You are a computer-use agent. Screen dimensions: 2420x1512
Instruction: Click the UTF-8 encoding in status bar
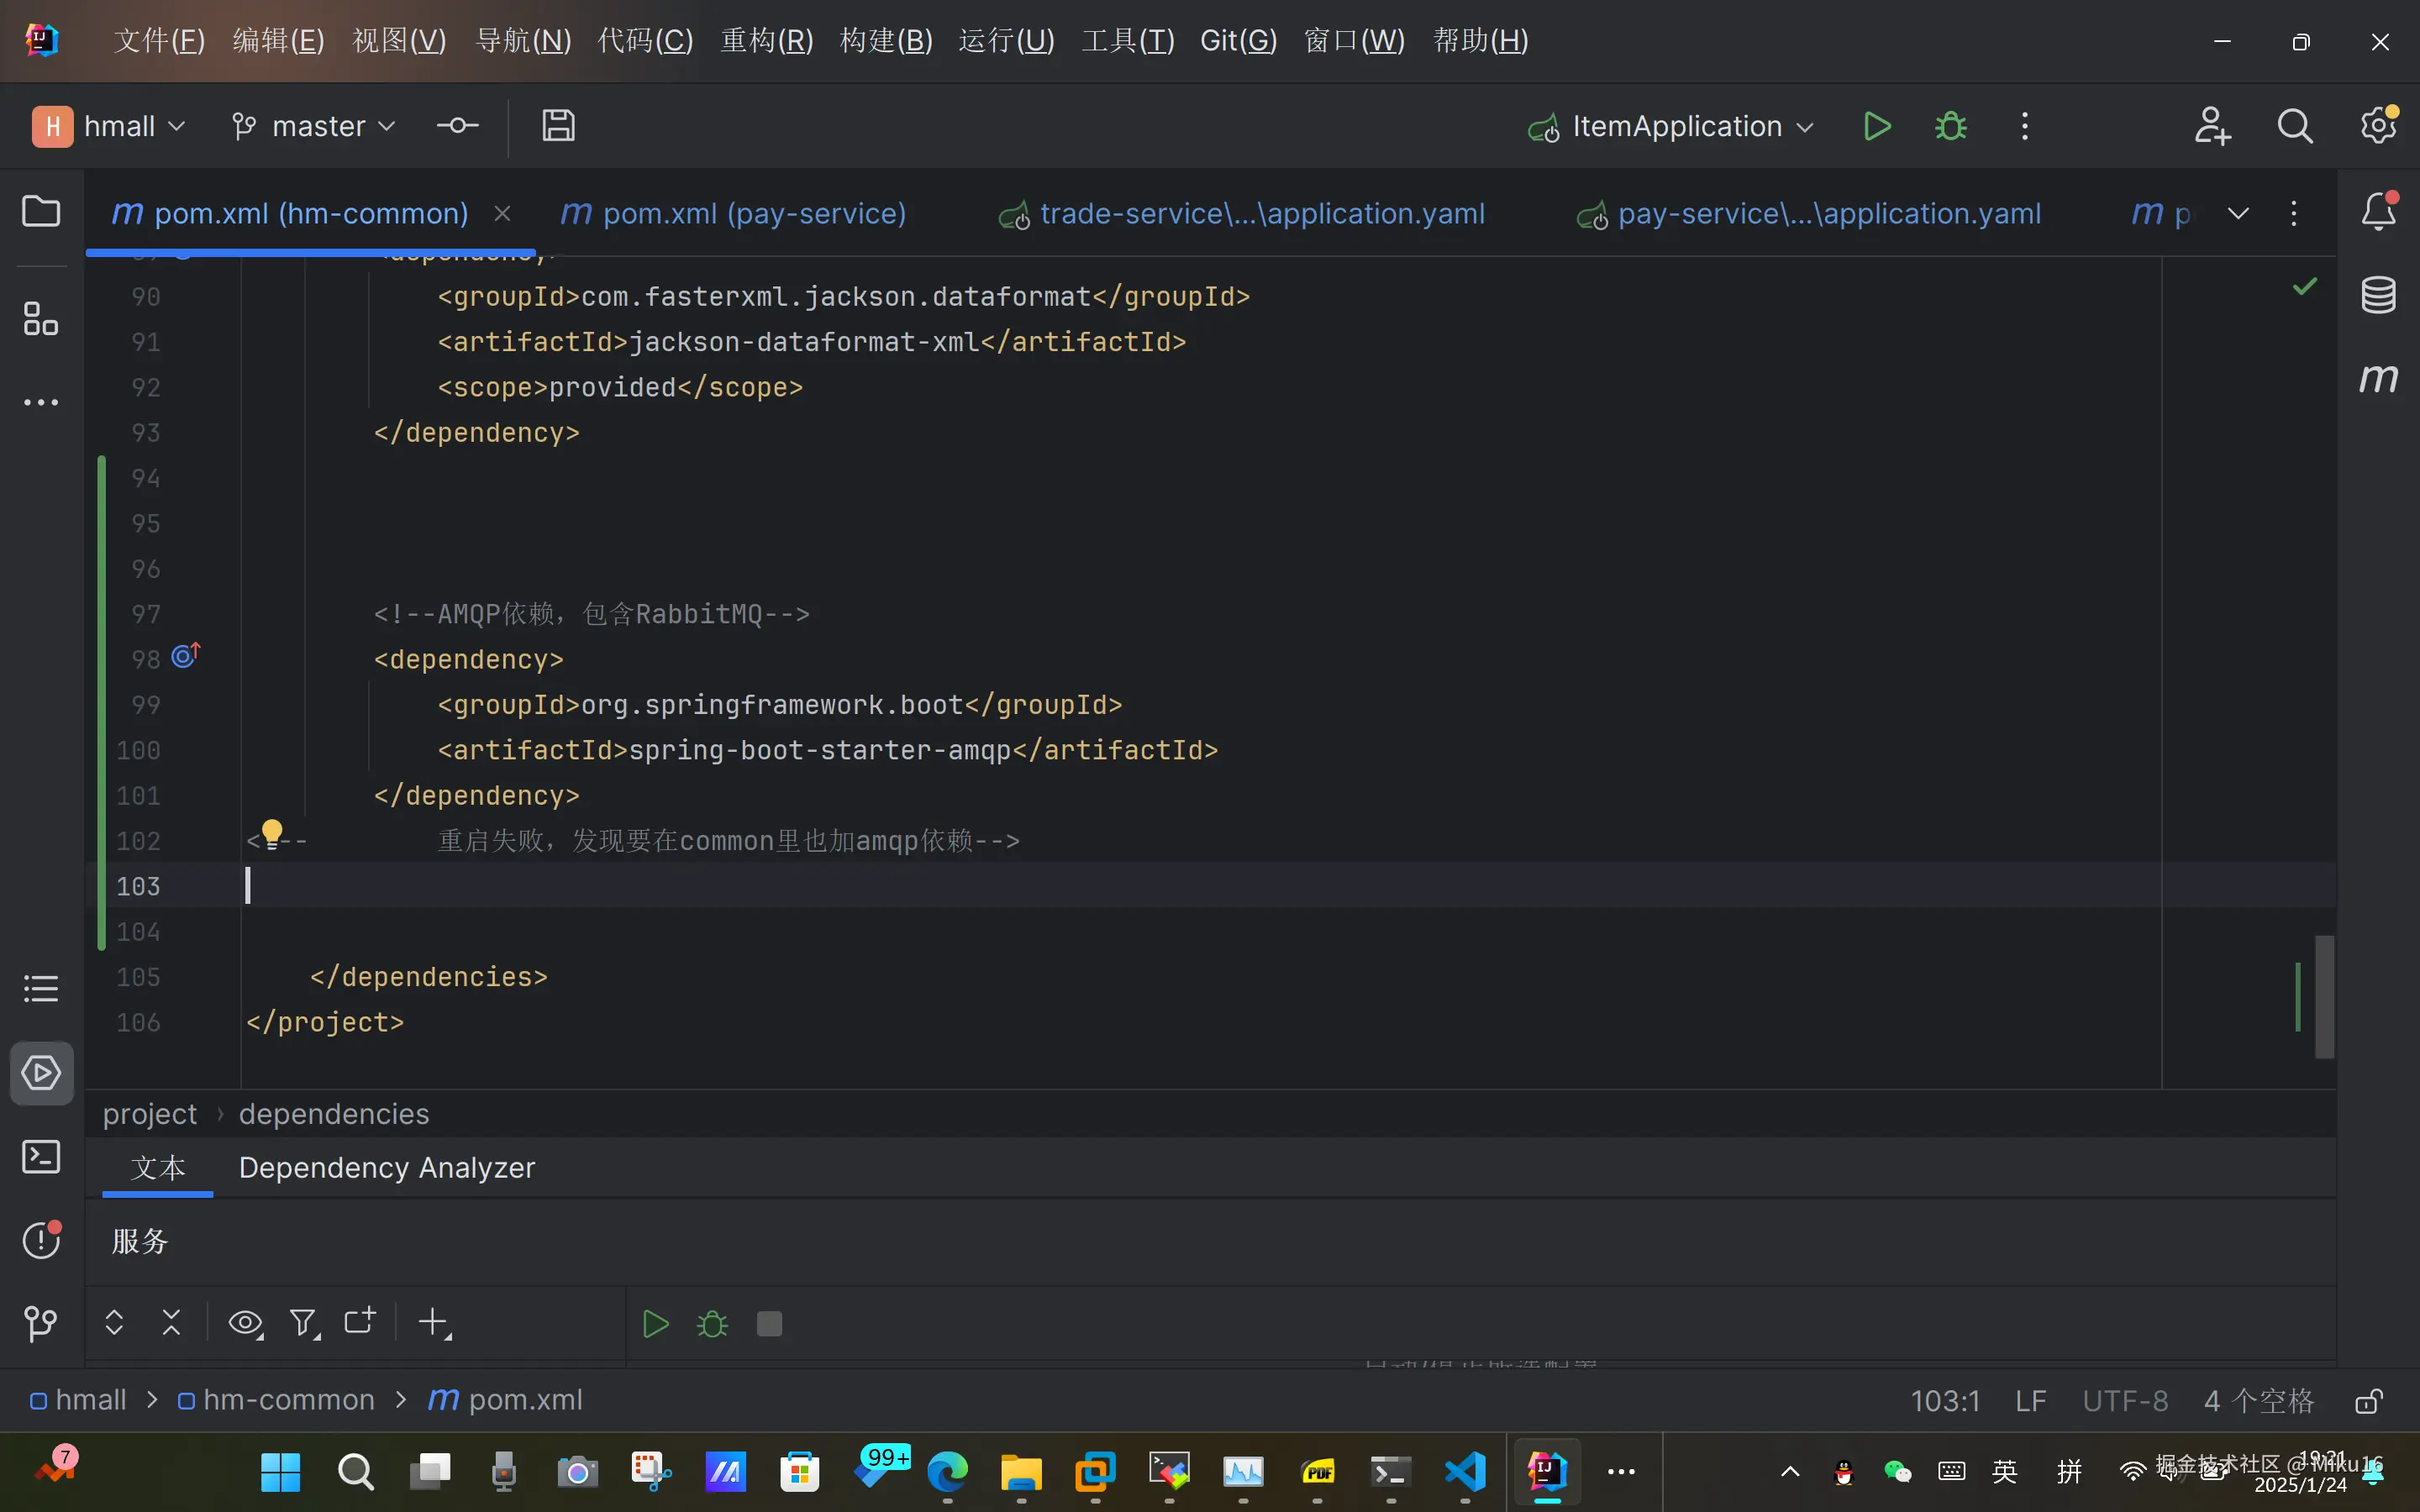point(2125,1401)
